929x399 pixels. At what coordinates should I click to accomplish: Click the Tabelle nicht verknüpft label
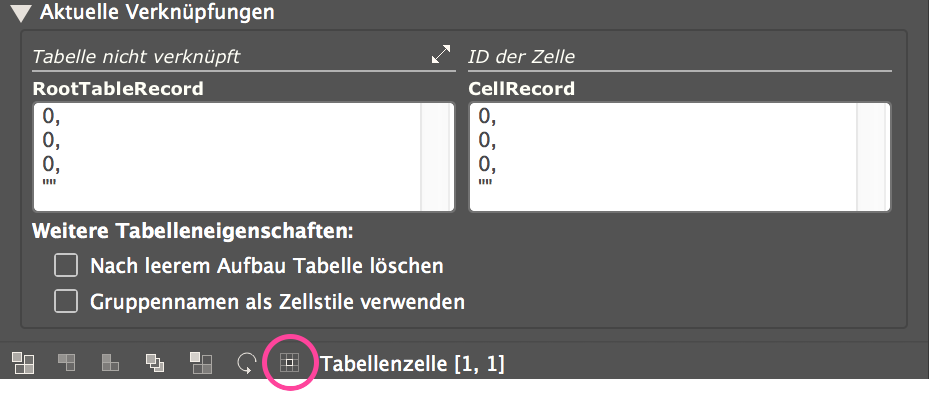click(x=136, y=56)
